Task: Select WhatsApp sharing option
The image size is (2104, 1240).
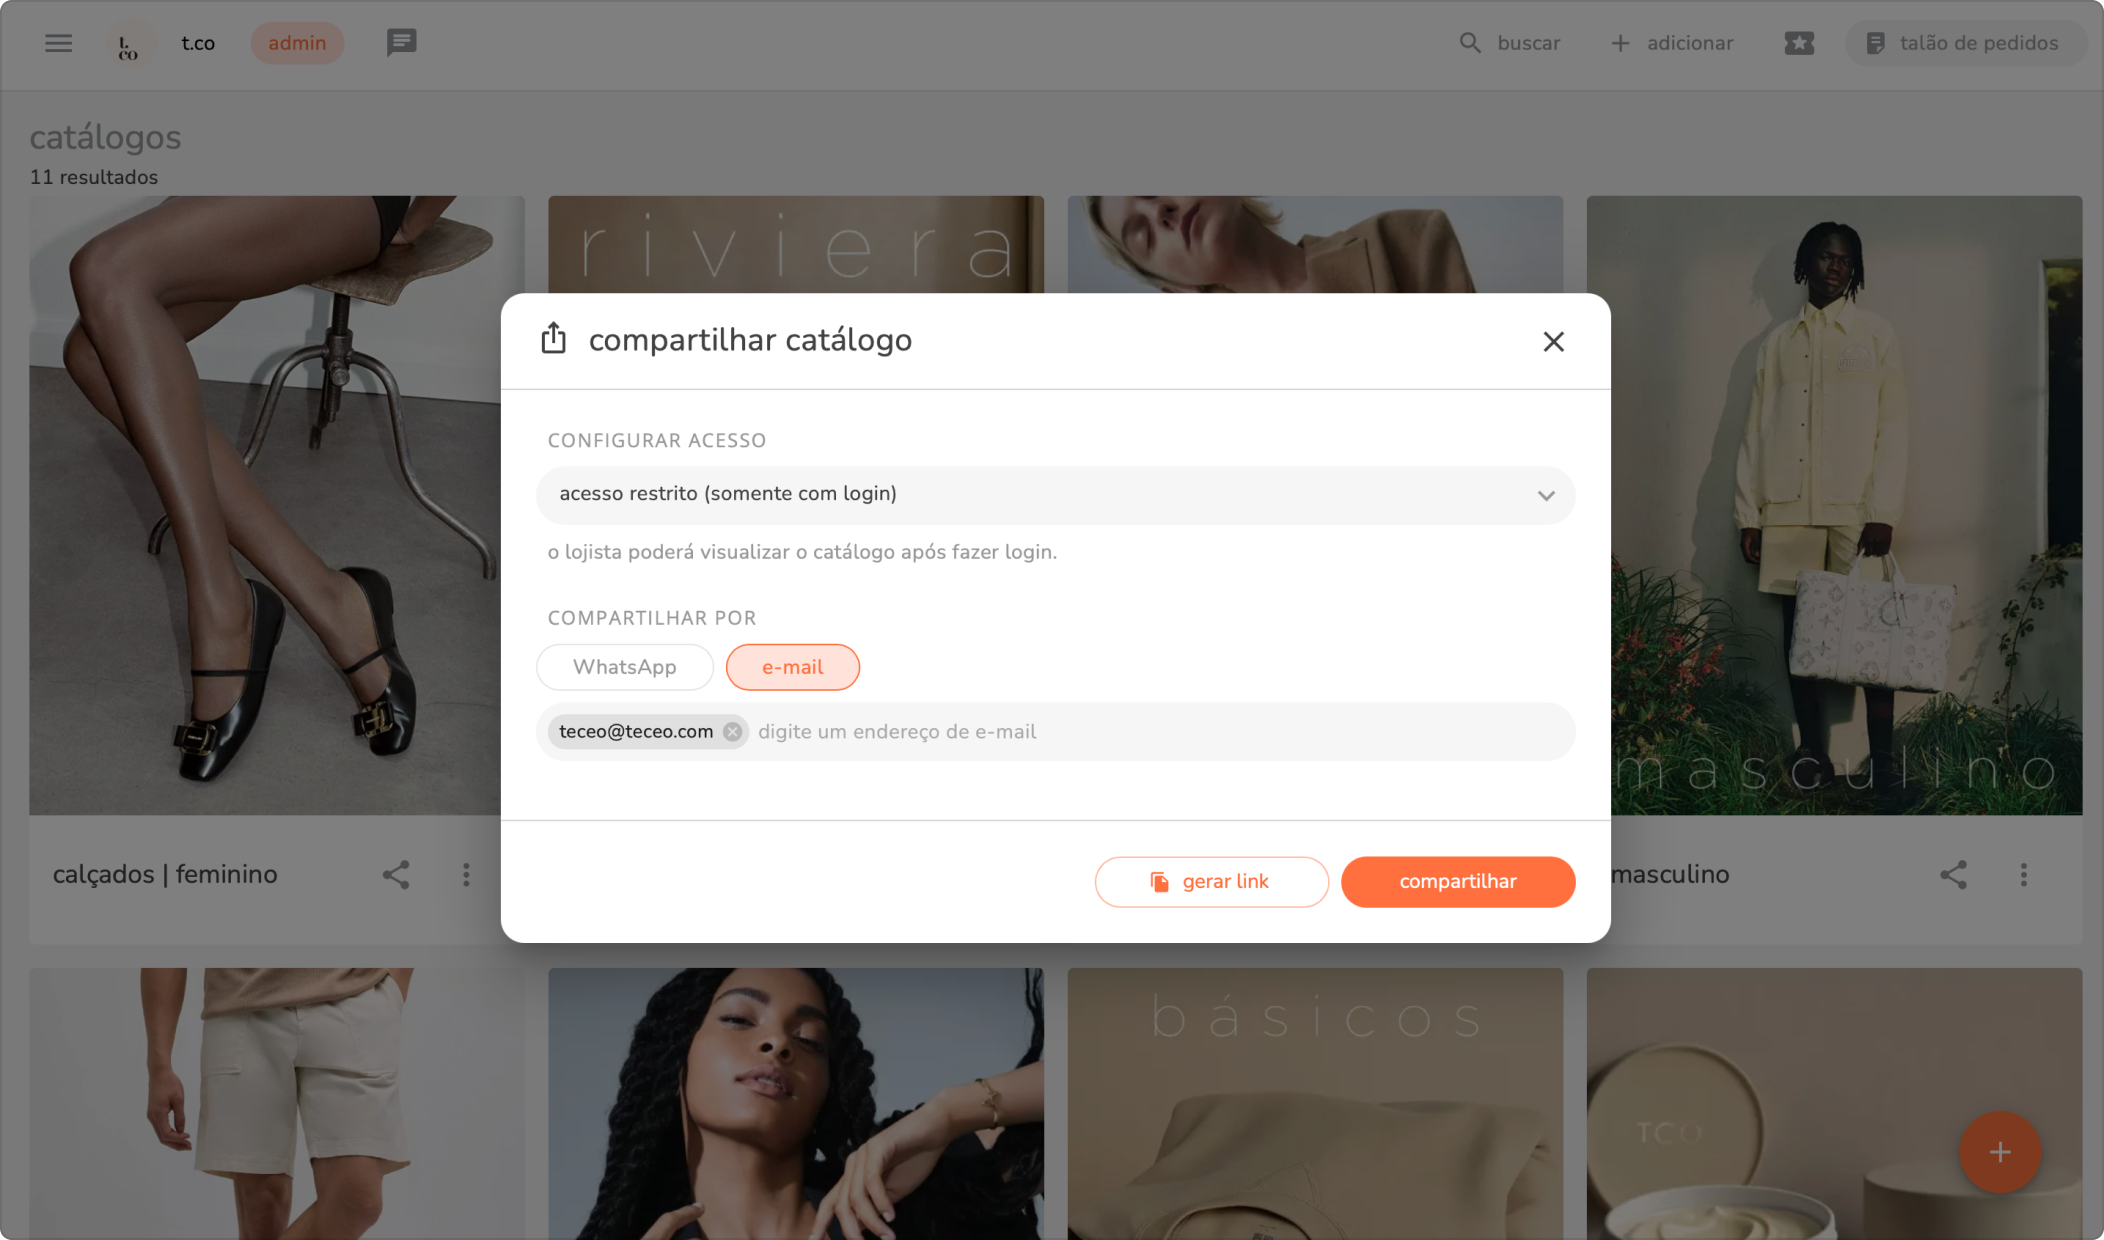Action: tap(624, 667)
